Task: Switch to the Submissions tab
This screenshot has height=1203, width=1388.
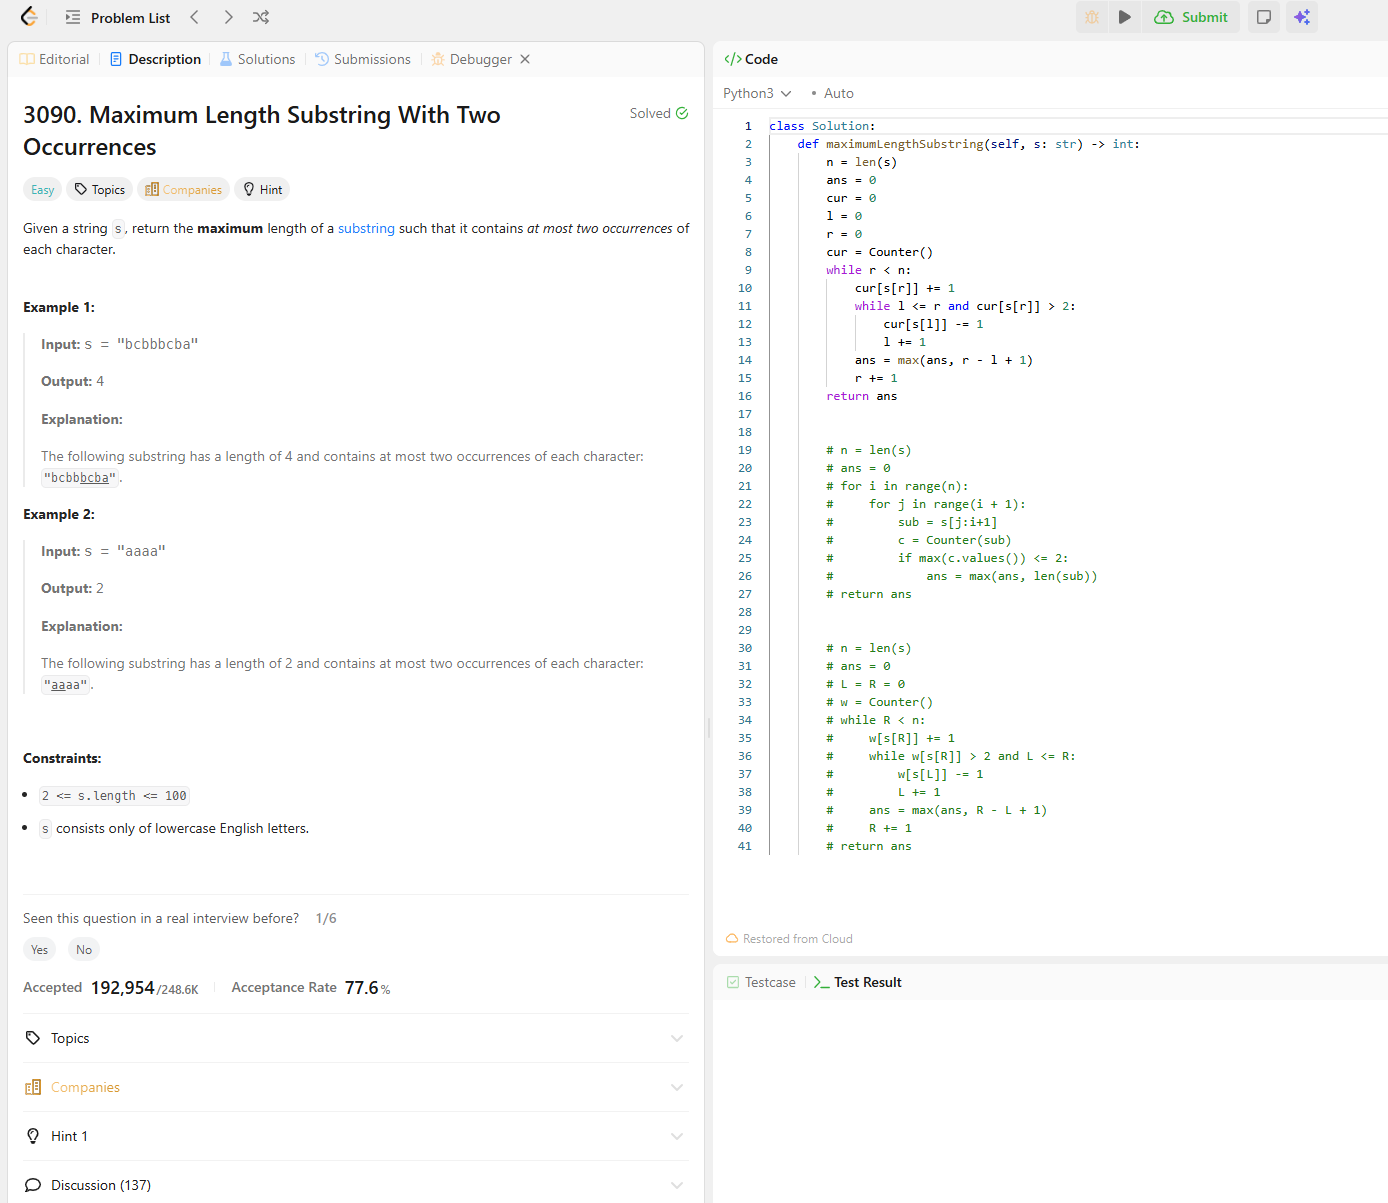Action: pyautogui.click(x=363, y=59)
